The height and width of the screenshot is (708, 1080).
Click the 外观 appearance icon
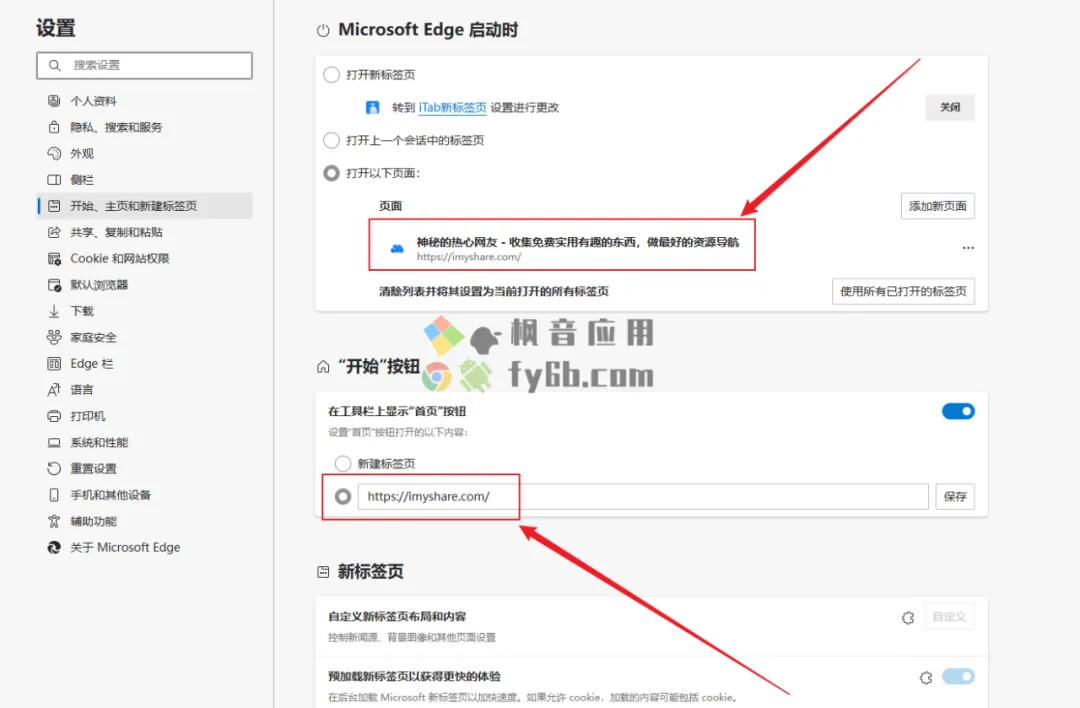click(54, 153)
